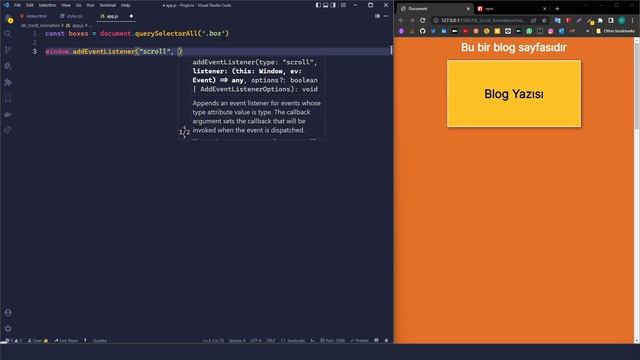
Task: Open the Selection menu
Action: [x=47, y=5]
